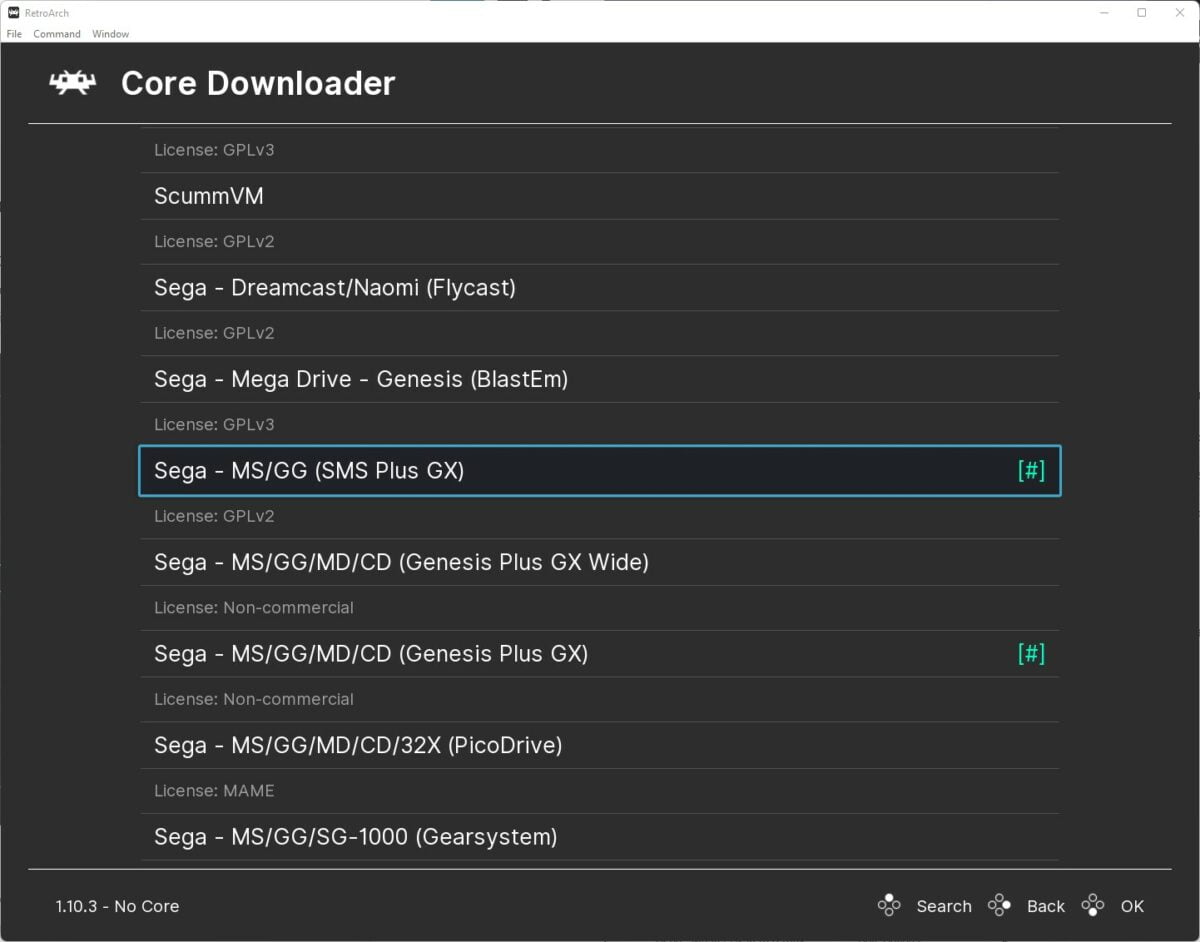
Task: Open the Command menu
Action: click(57, 34)
